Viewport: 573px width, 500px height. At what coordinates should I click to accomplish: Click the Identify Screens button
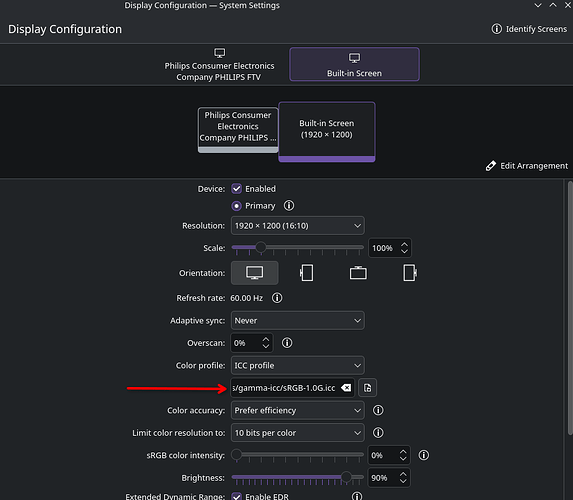(x=529, y=29)
